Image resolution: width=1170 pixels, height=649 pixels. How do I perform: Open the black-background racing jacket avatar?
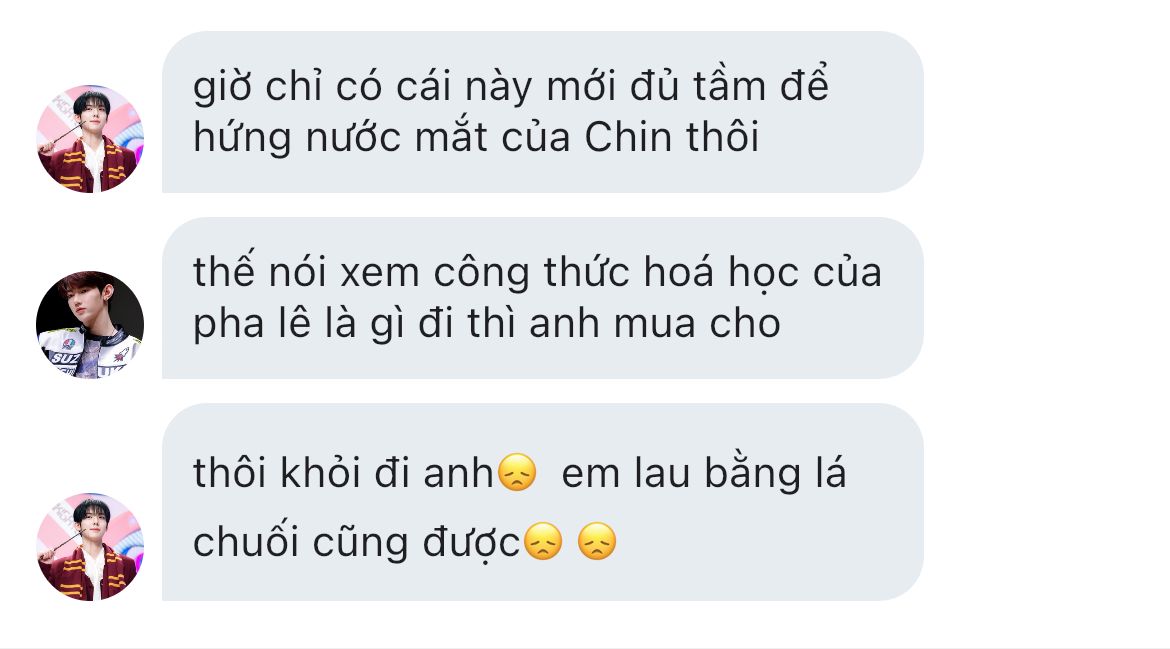pyautogui.click(x=90, y=324)
